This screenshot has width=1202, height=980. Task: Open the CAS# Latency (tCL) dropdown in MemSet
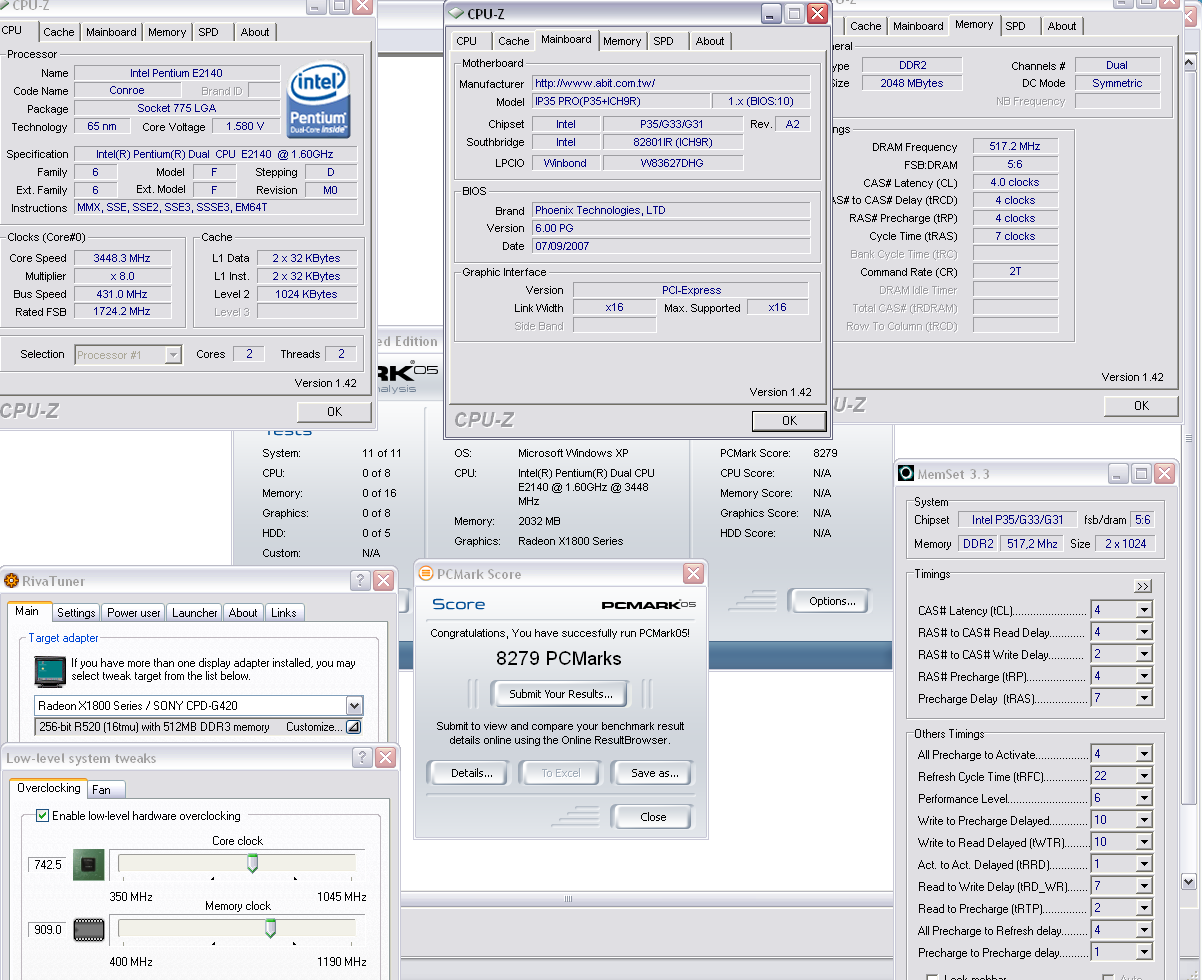click(1144, 610)
